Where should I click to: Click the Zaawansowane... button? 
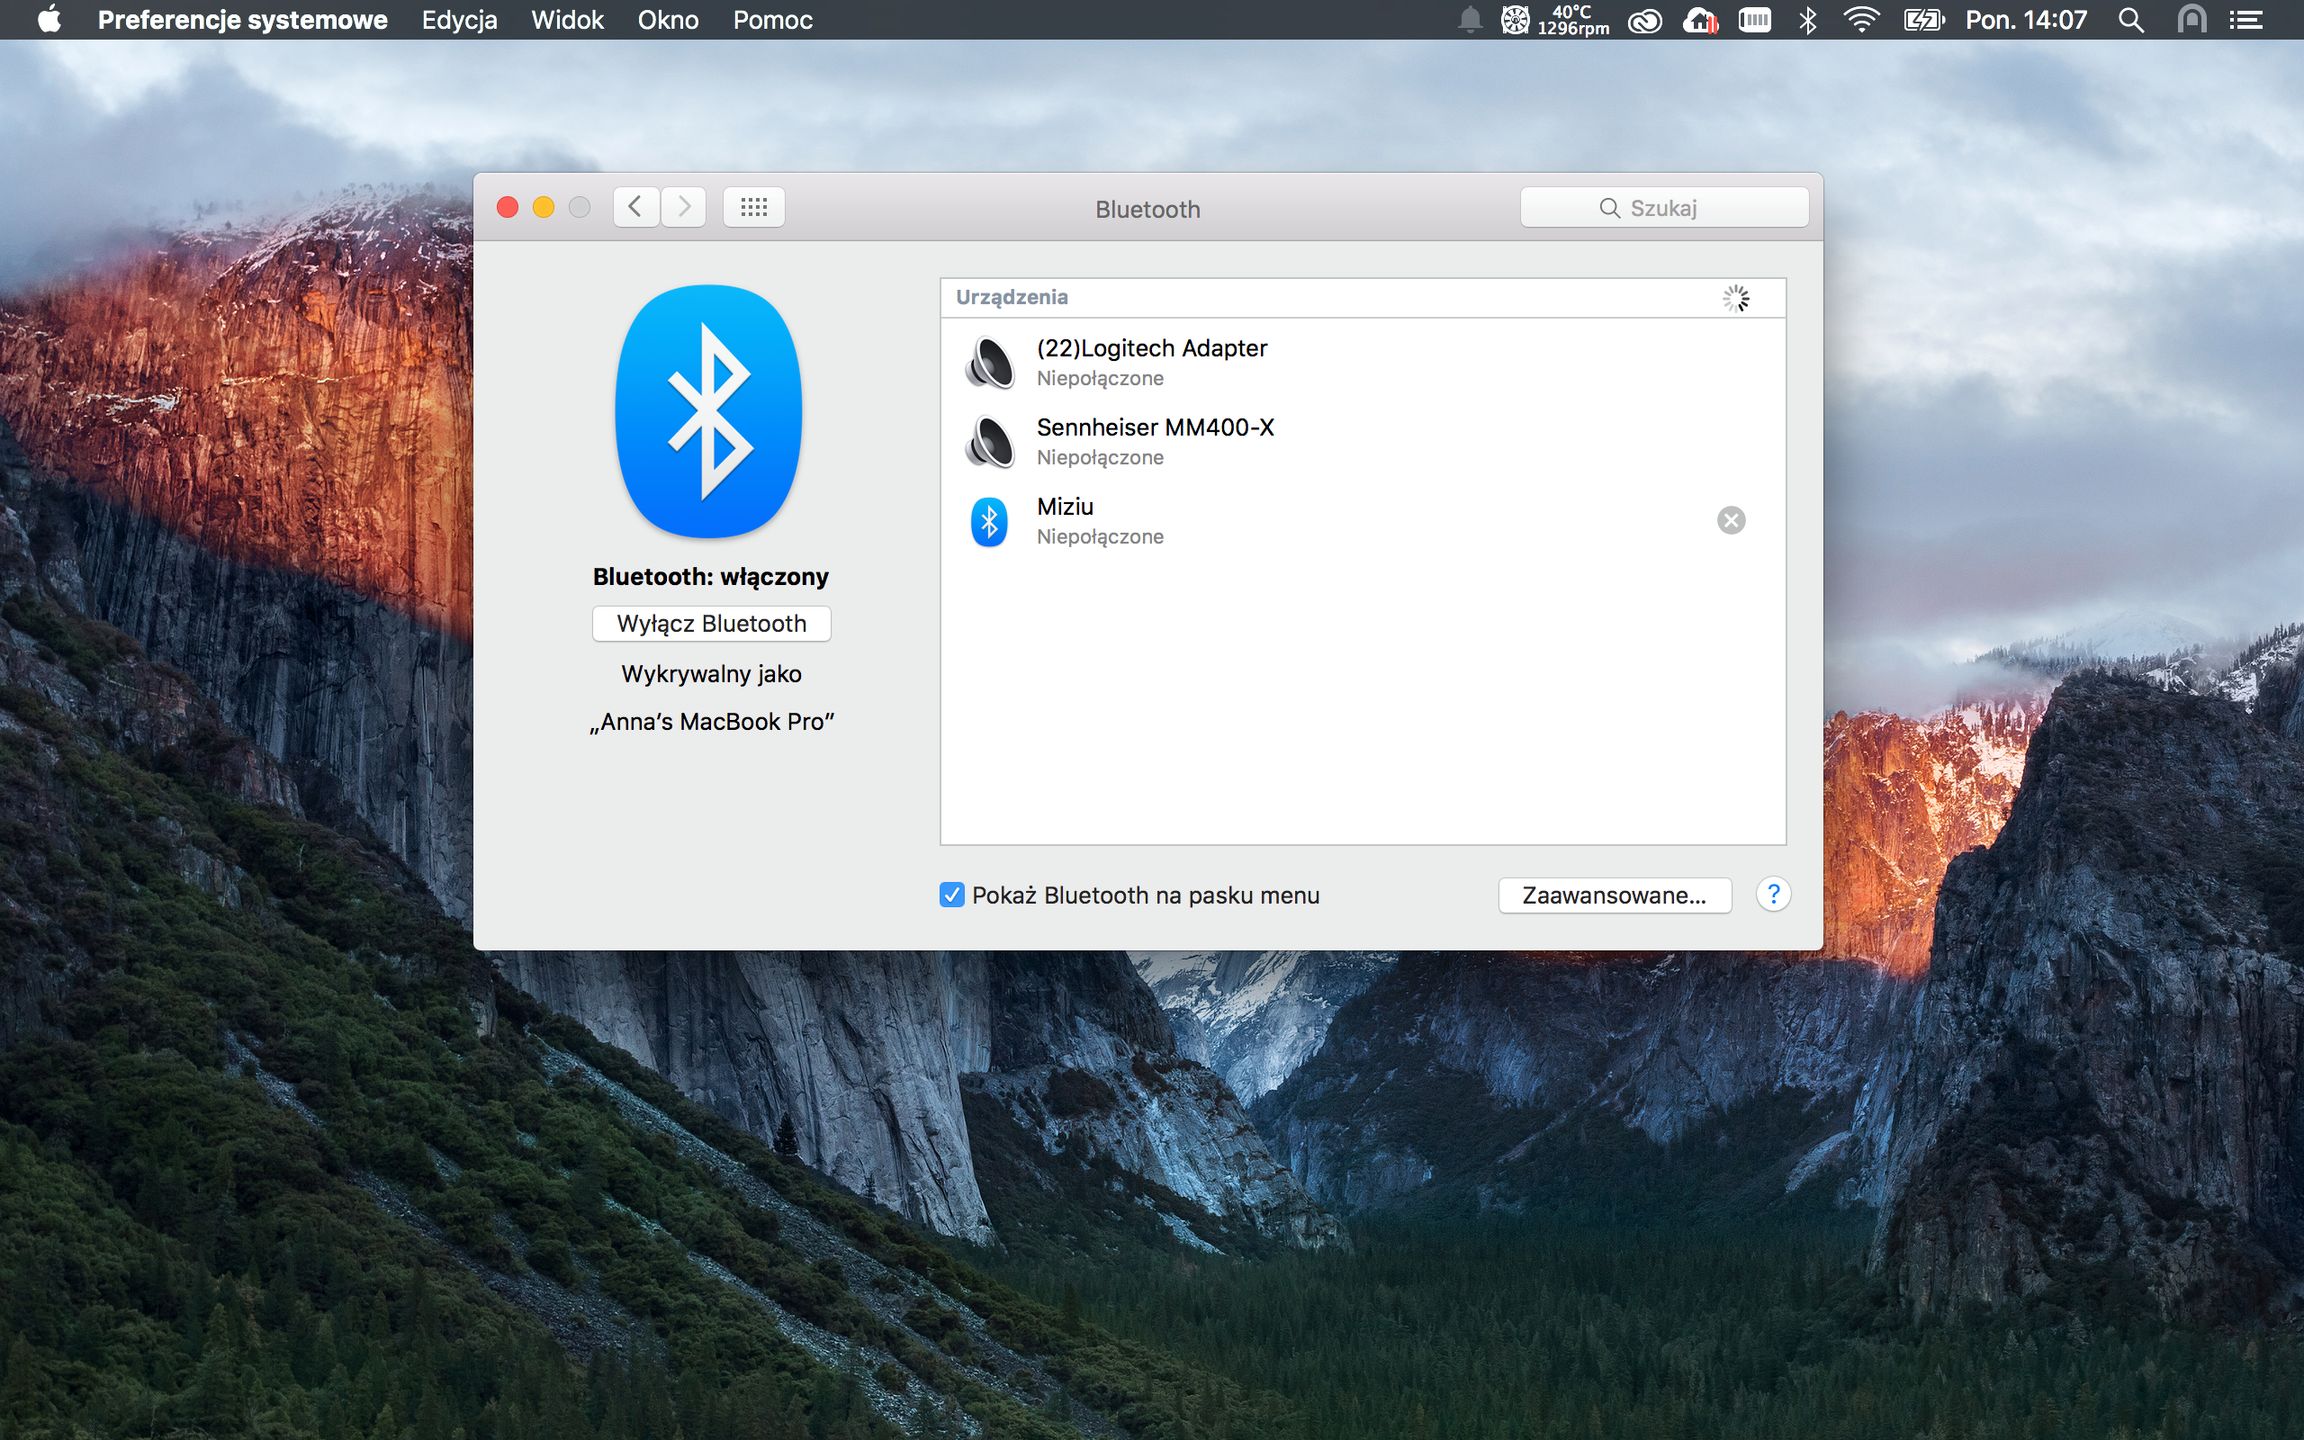[x=1614, y=895]
